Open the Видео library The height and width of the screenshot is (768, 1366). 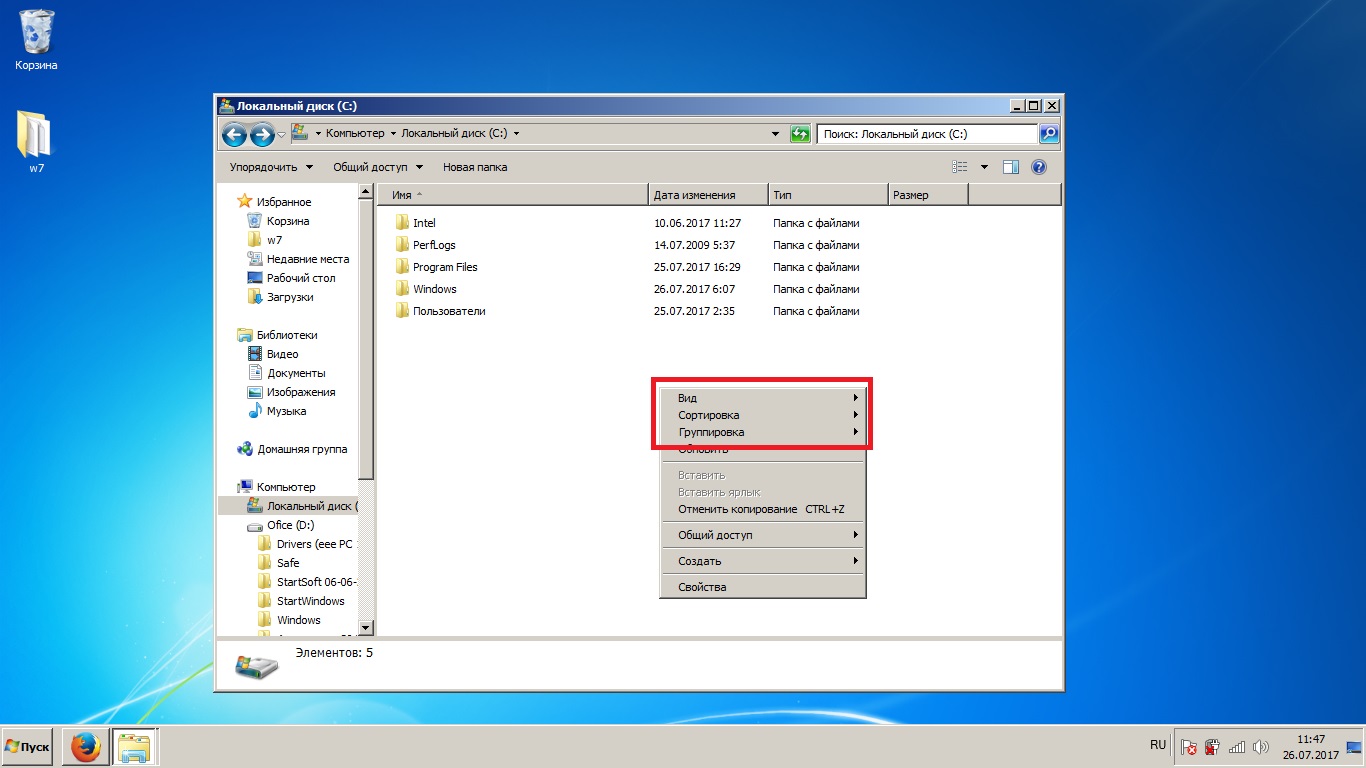[272, 354]
